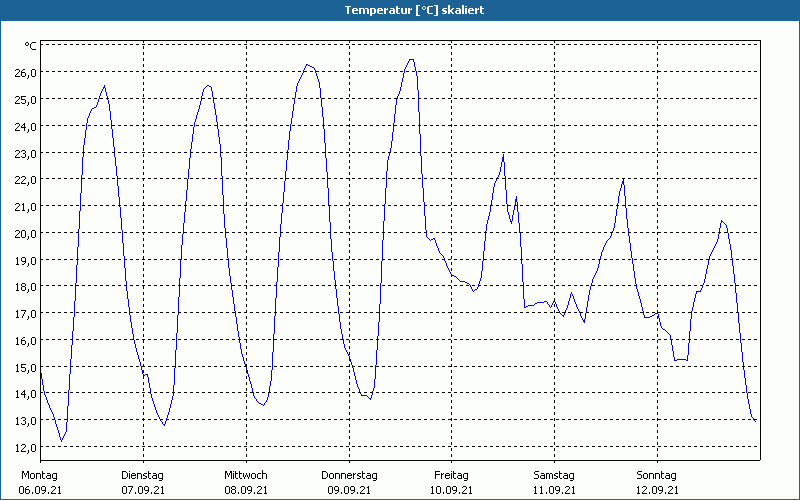Click the chart title 'Temperatur [°C] skaliert'
The image size is (800, 500).
(x=414, y=10)
